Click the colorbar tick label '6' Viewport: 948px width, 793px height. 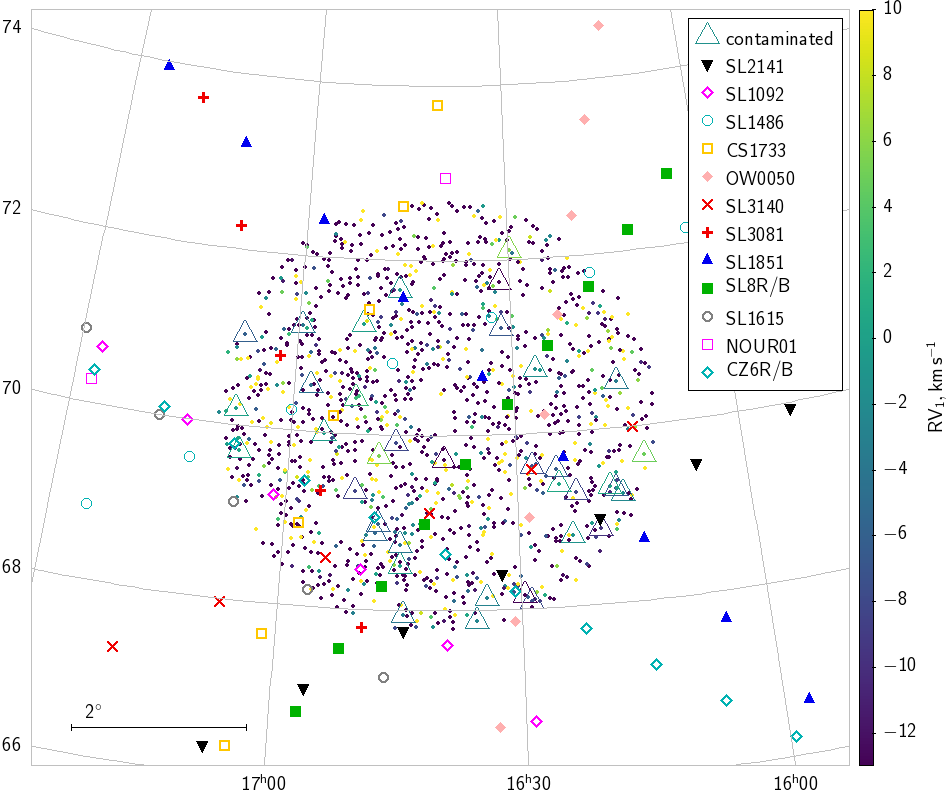coord(888,140)
